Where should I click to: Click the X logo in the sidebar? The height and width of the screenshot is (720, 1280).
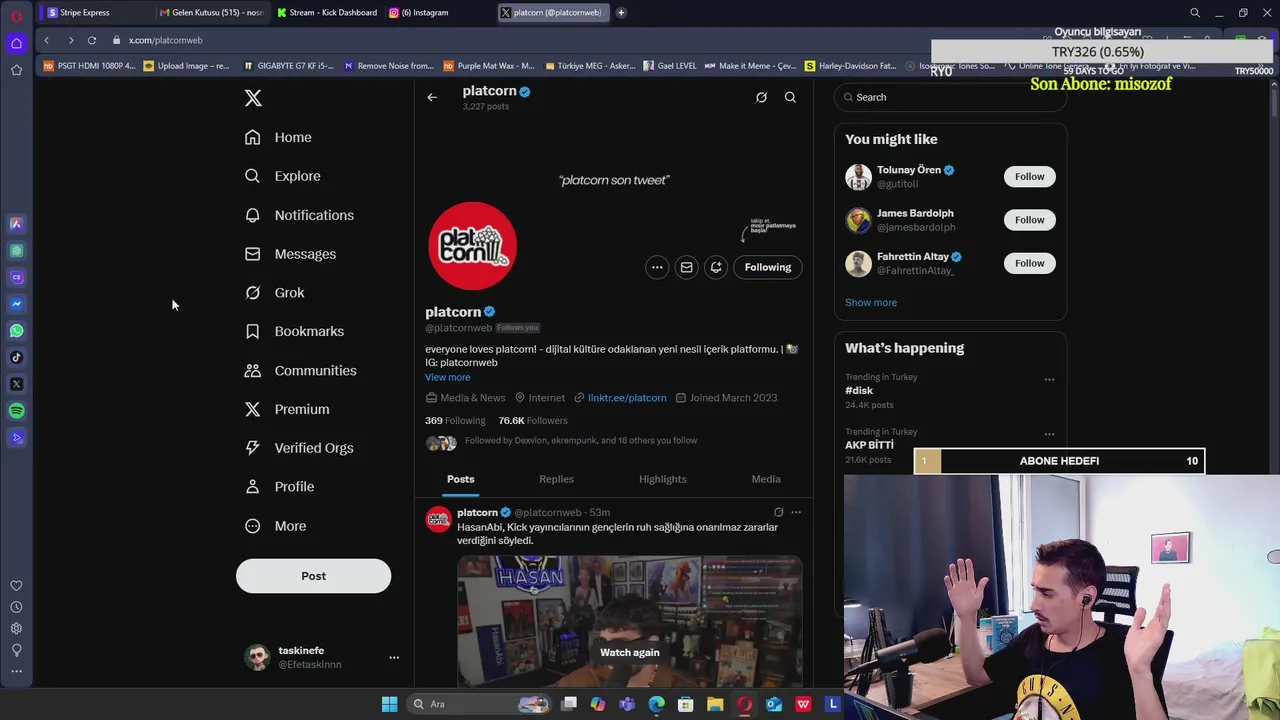coord(253,98)
